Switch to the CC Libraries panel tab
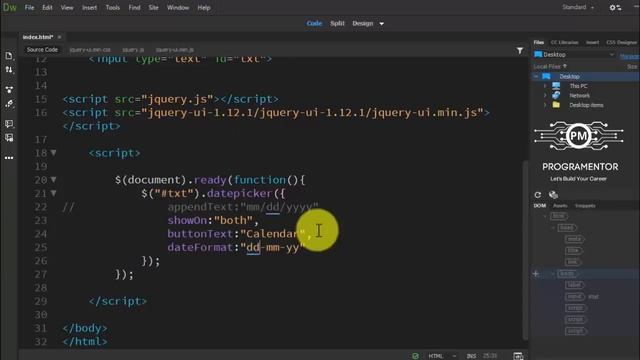This screenshot has height=360, width=640. pyautogui.click(x=564, y=42)
